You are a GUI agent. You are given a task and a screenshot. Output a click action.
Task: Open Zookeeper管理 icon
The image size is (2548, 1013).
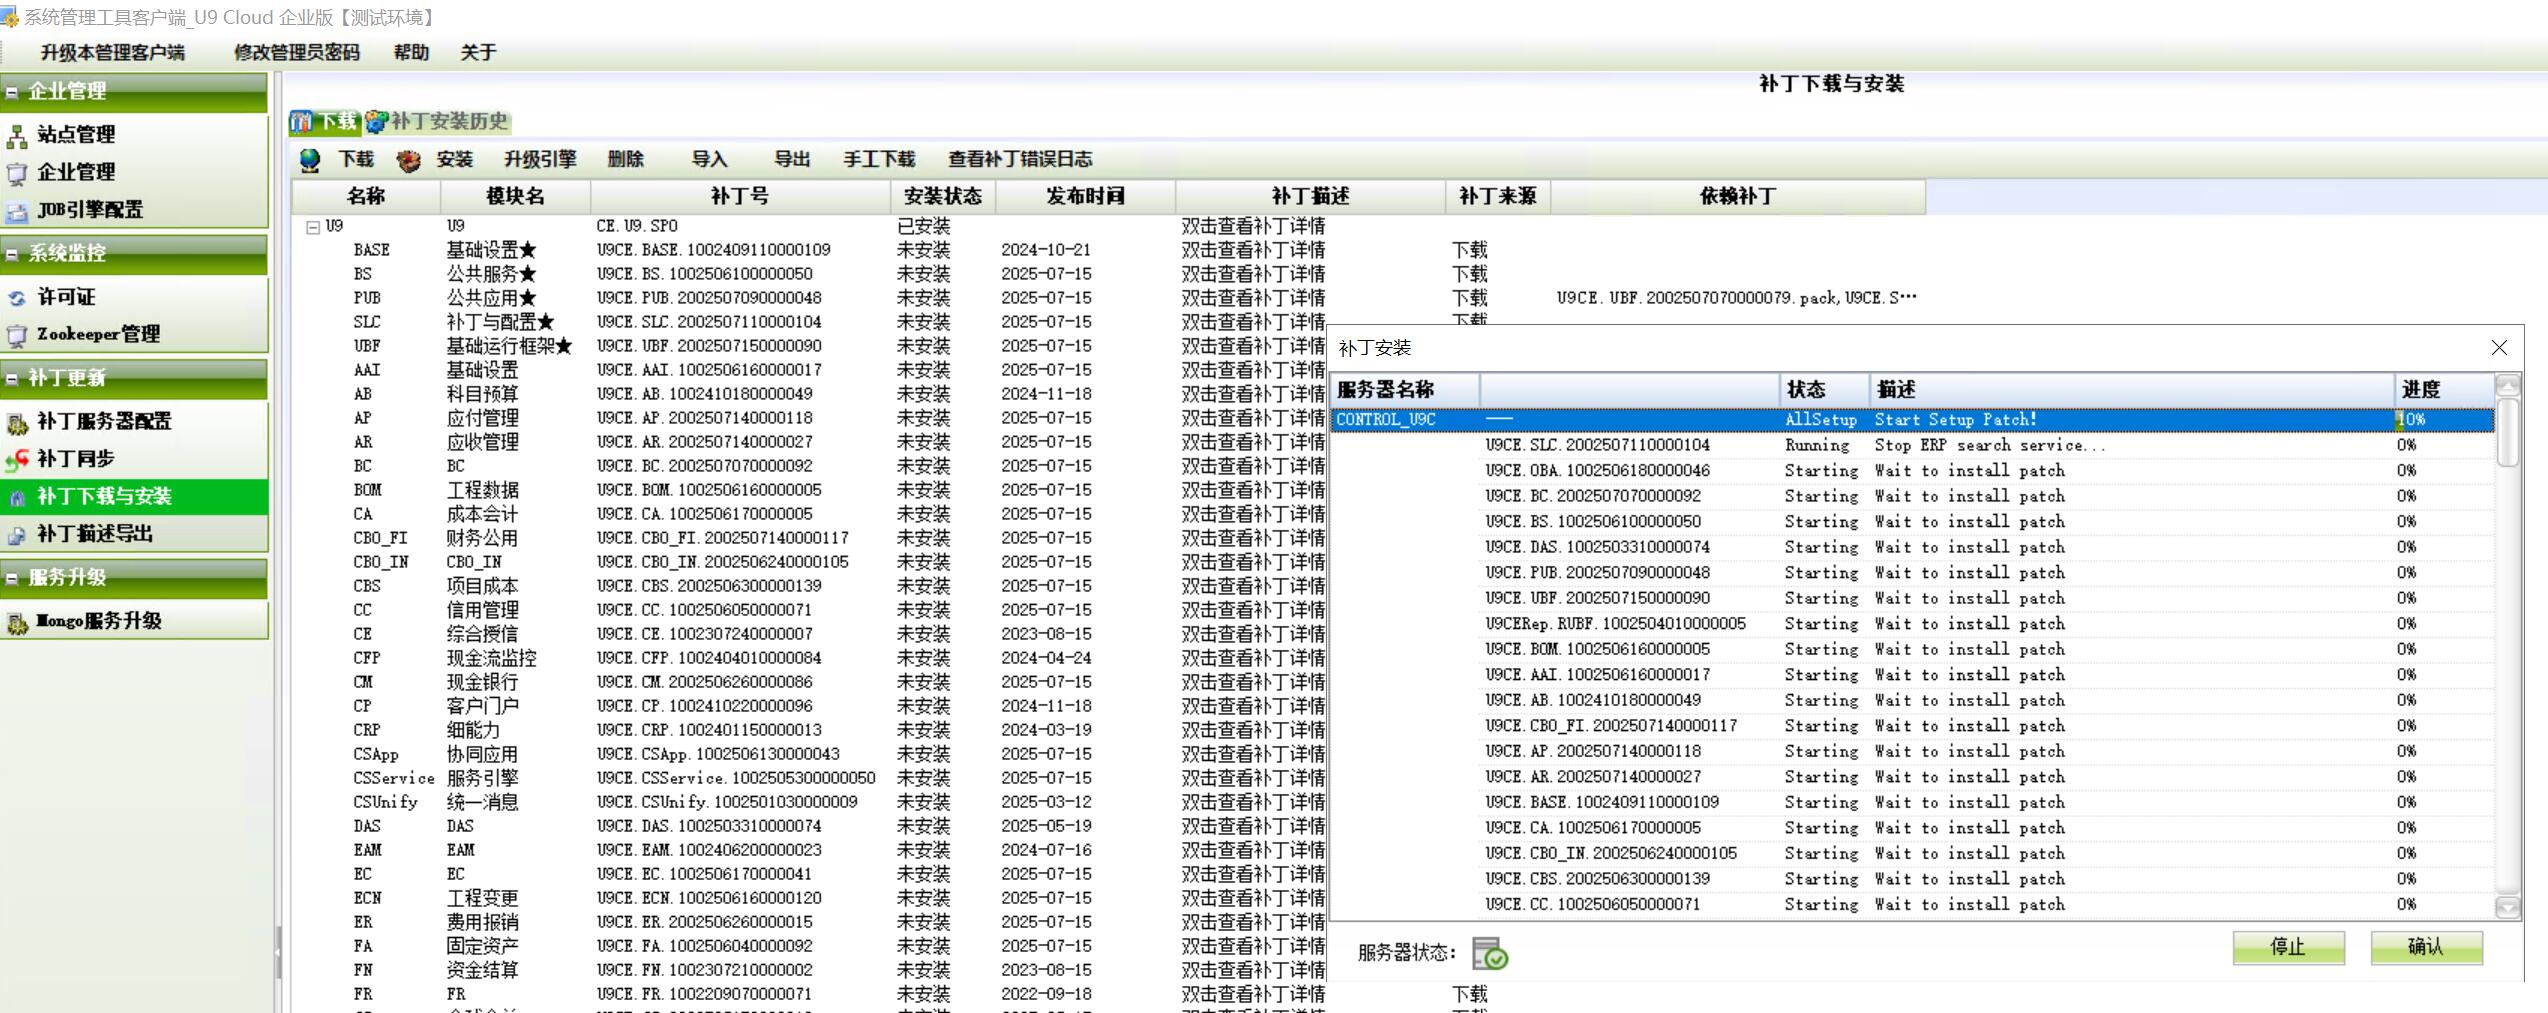click(17, 335)
